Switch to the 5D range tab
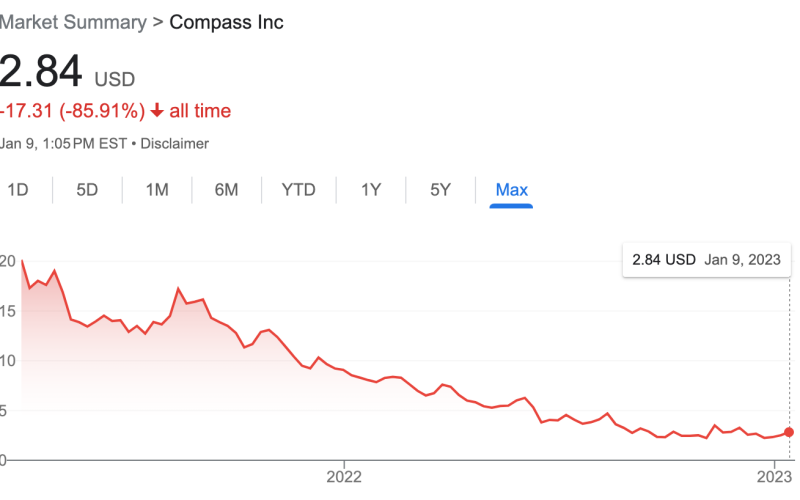800x500 pixels. [x=87, y=190]
